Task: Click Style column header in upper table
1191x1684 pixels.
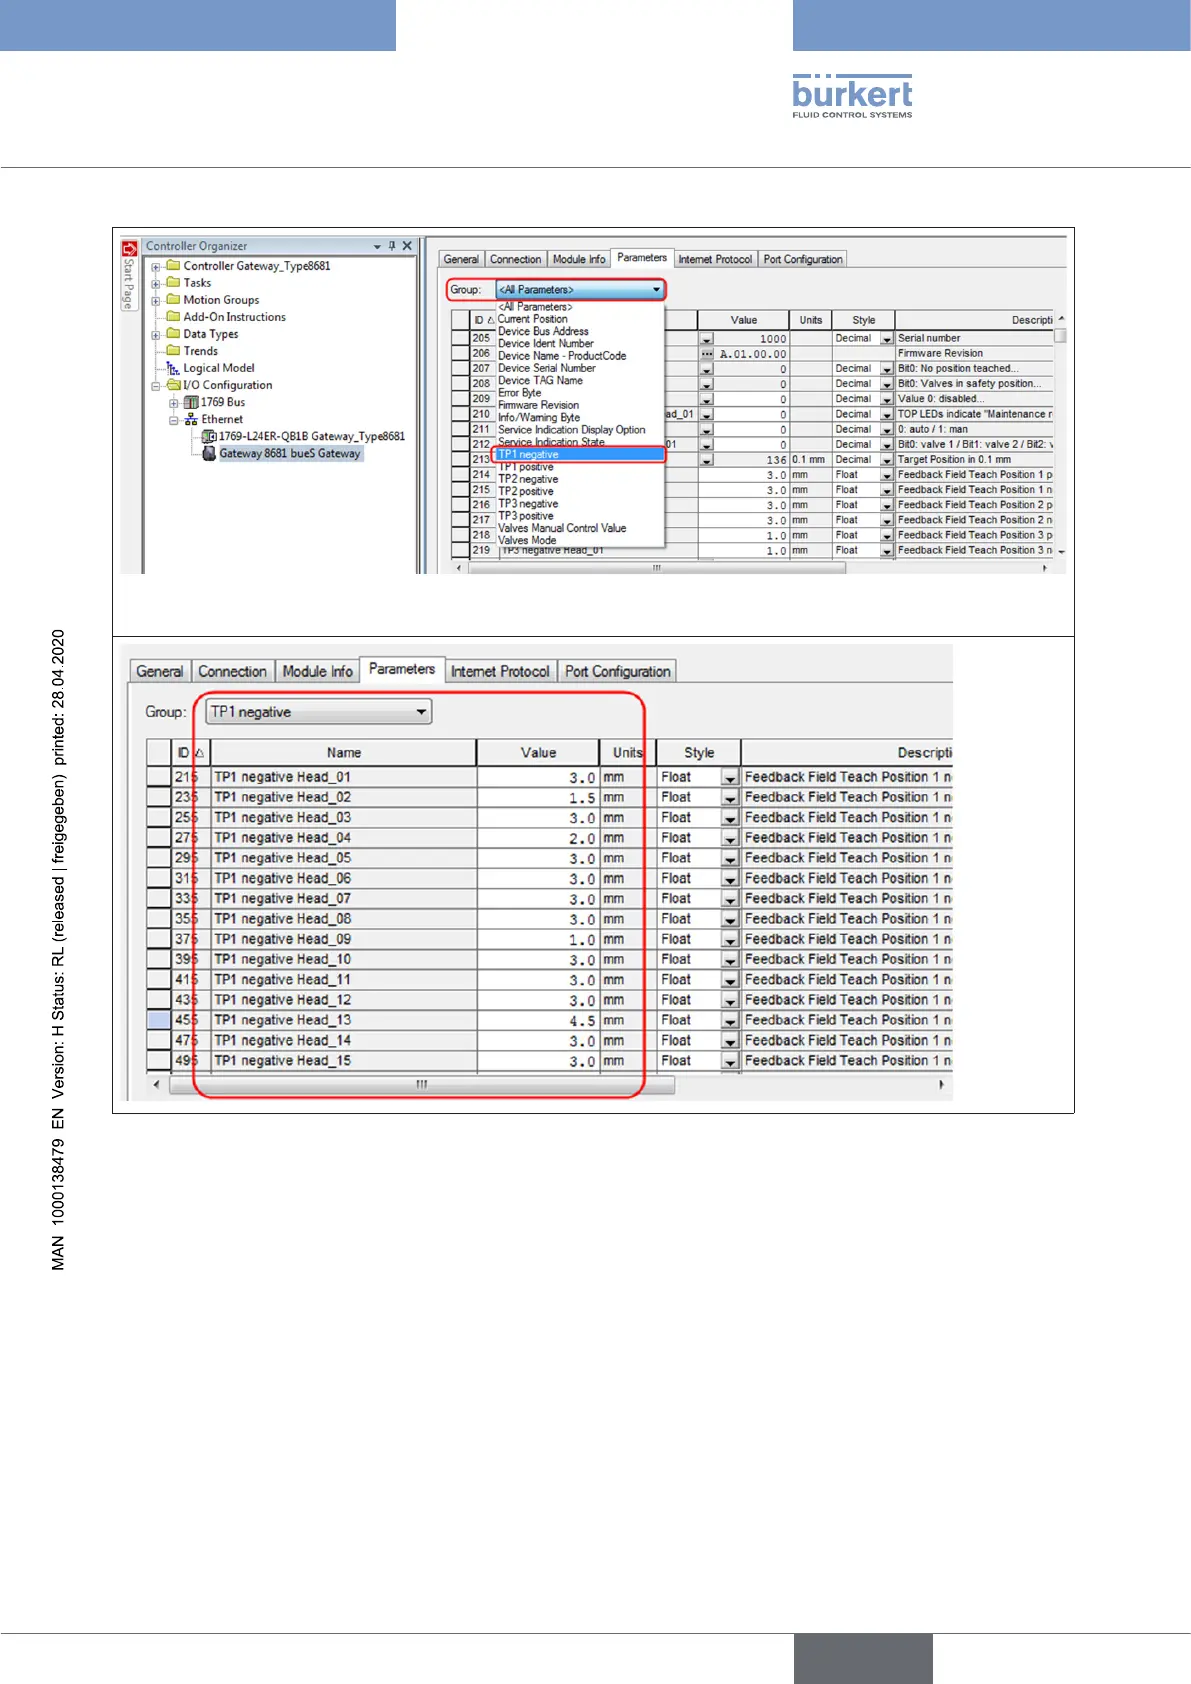Action: [864, 320]
